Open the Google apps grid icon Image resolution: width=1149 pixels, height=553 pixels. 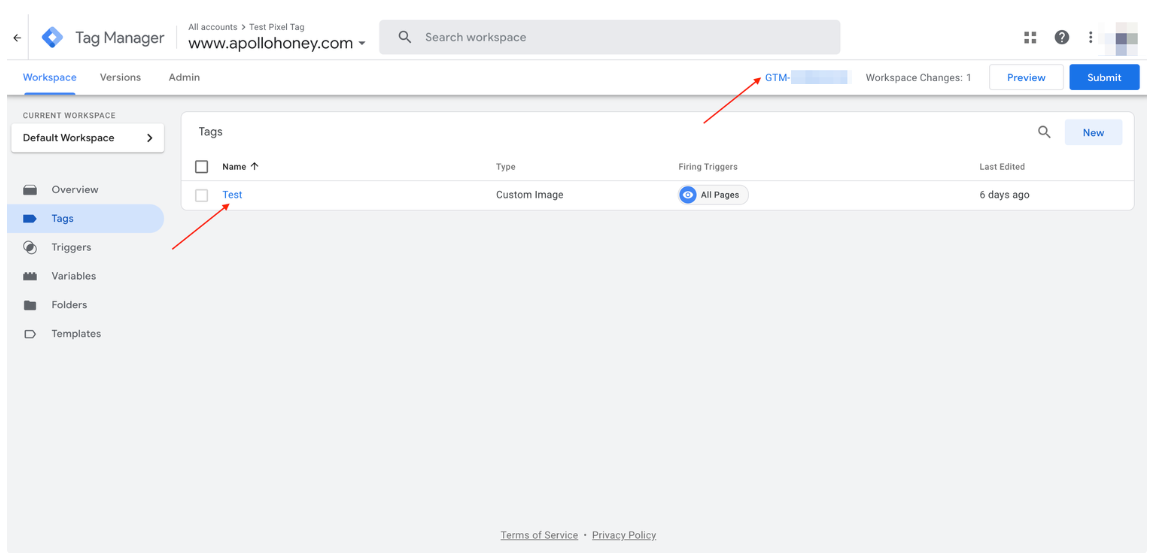(1030, 37)
